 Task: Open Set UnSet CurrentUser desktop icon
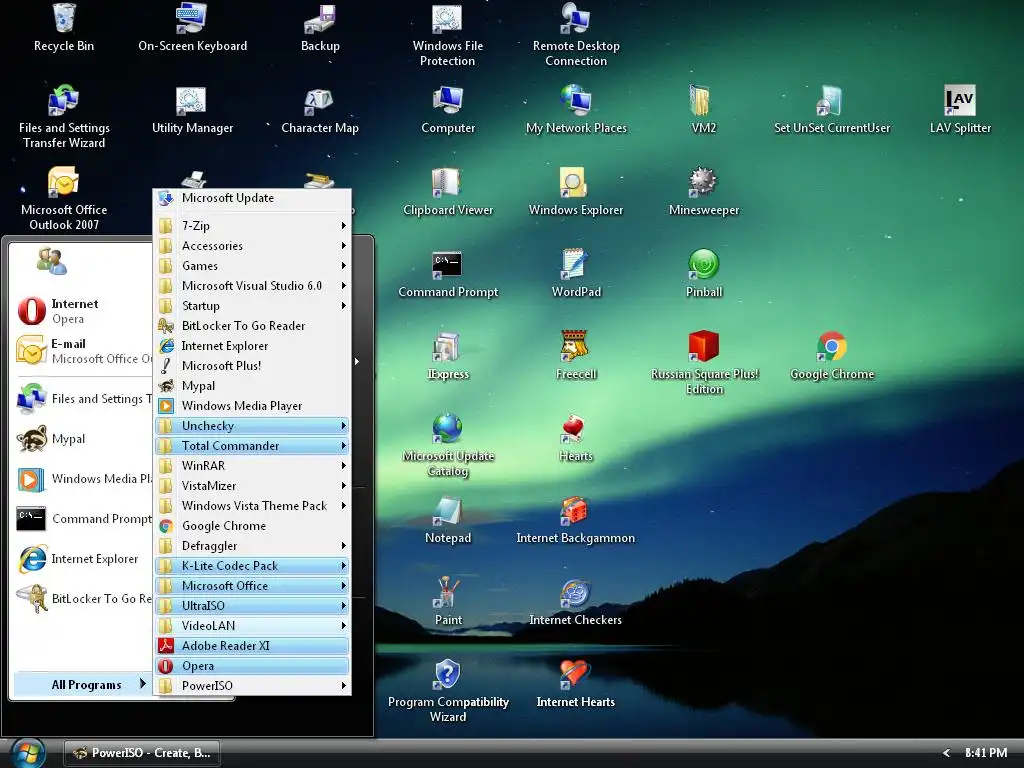pos(831,110)
